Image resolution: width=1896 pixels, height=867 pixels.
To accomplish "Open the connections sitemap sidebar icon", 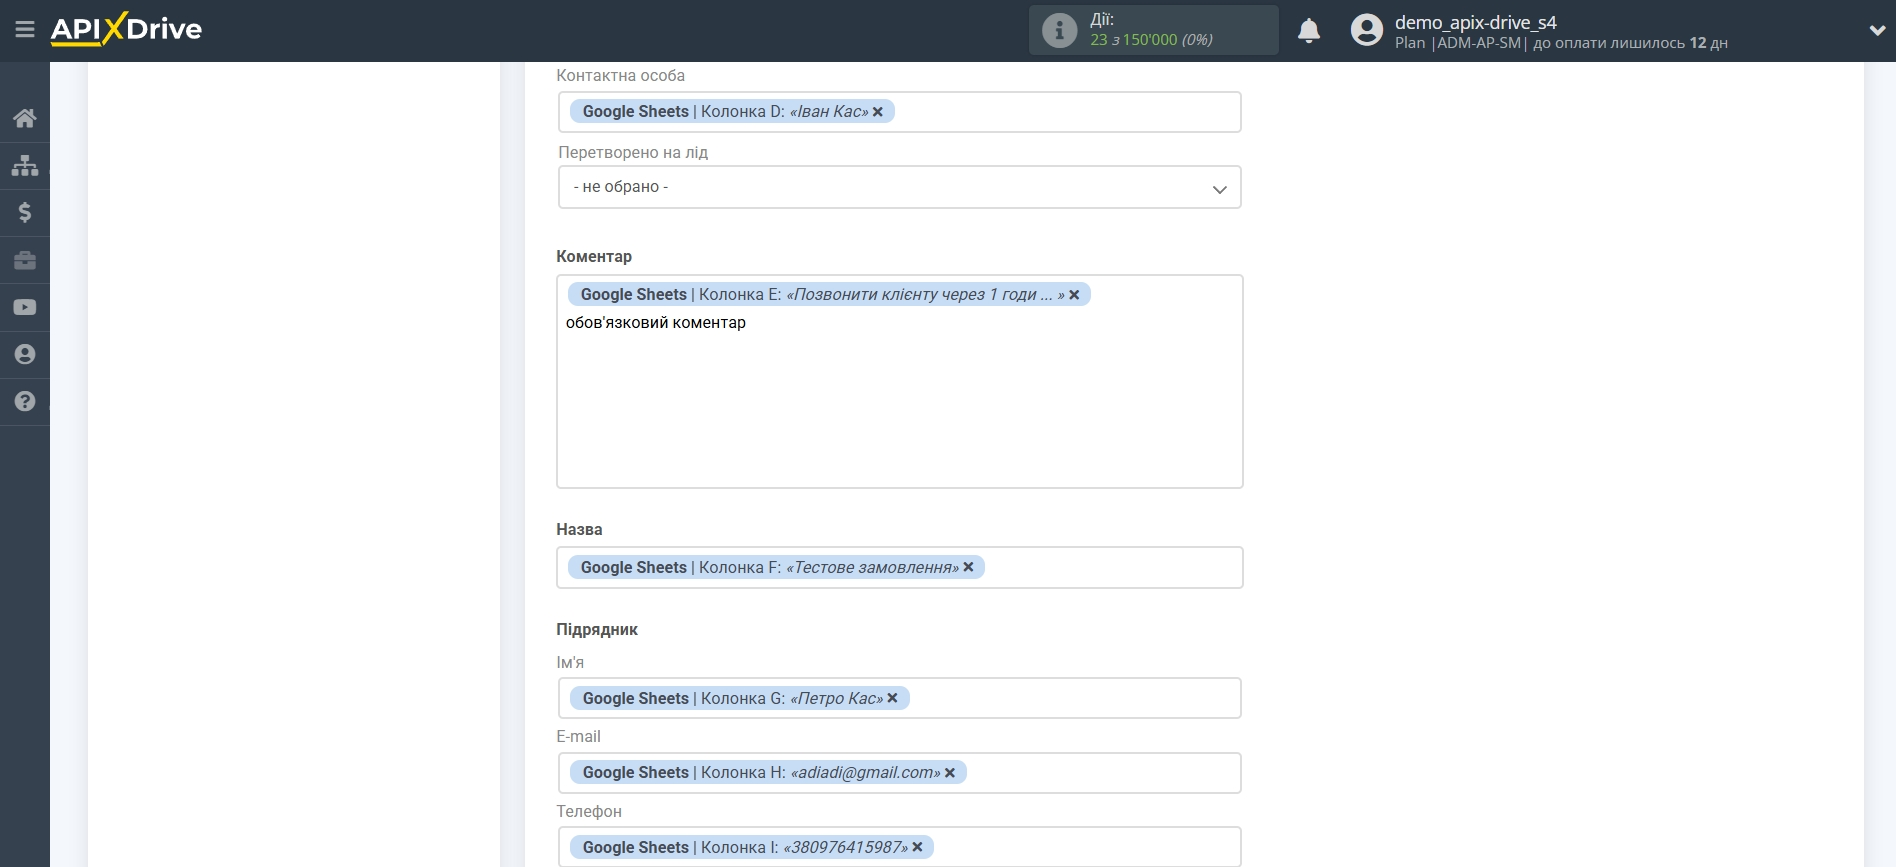I will pos(25,165).
